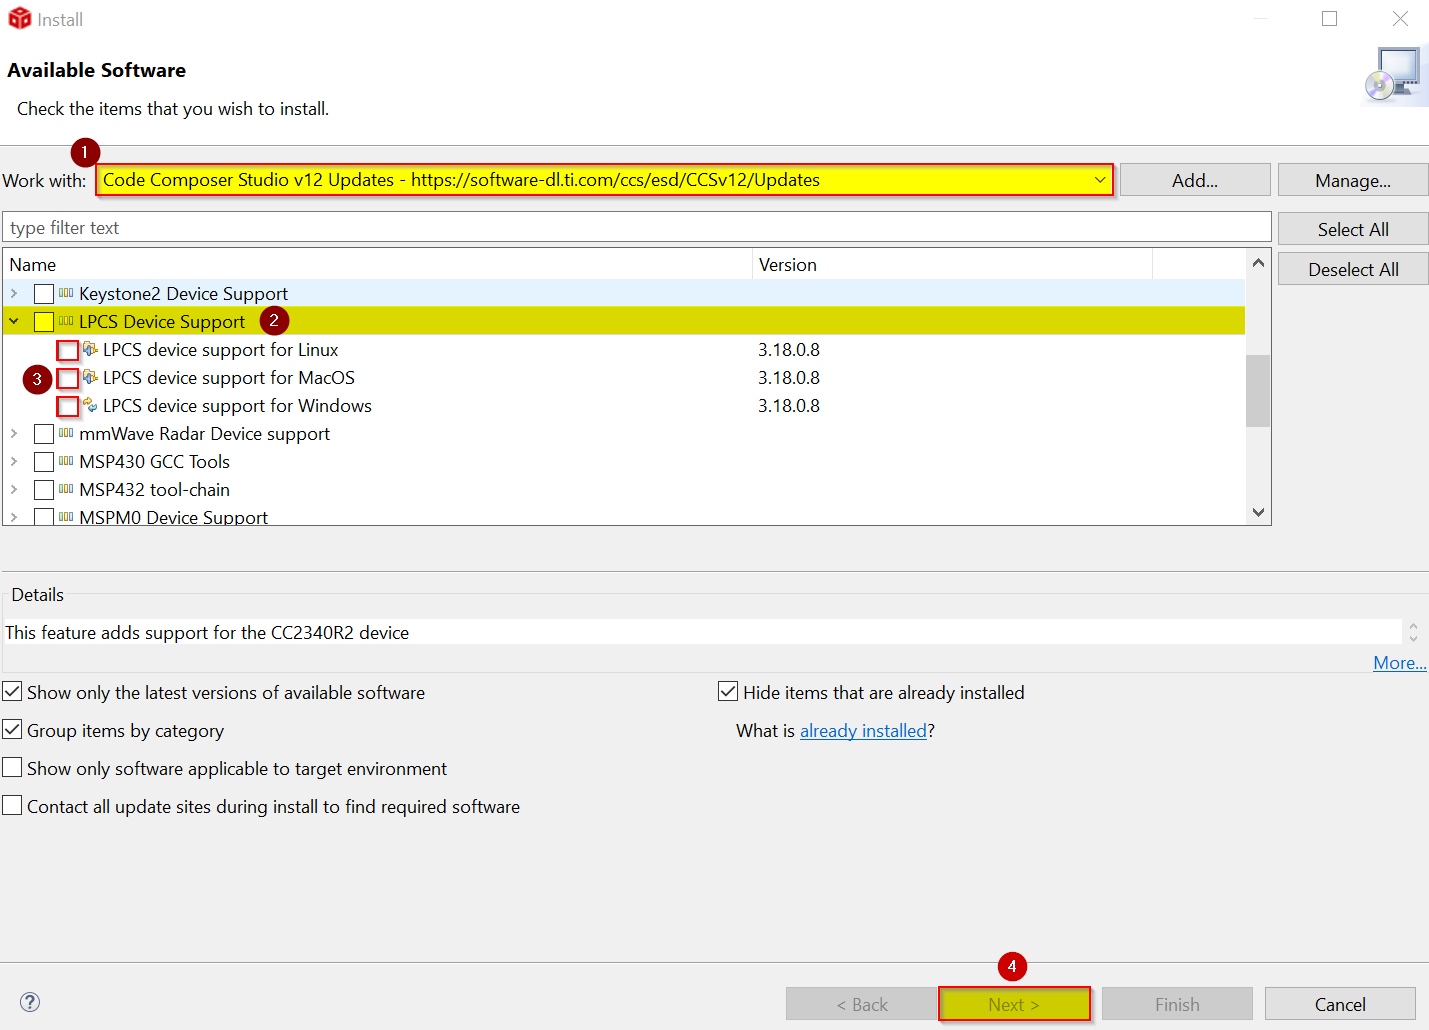1429x1030 pixels.
Task: Click the Keystone2 Device Support category icon
Action: 66,293
